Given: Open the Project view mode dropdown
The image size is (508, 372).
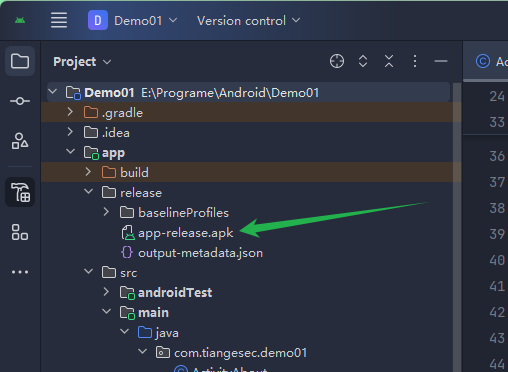Looking at the screenshot, I should click(82, 62).
